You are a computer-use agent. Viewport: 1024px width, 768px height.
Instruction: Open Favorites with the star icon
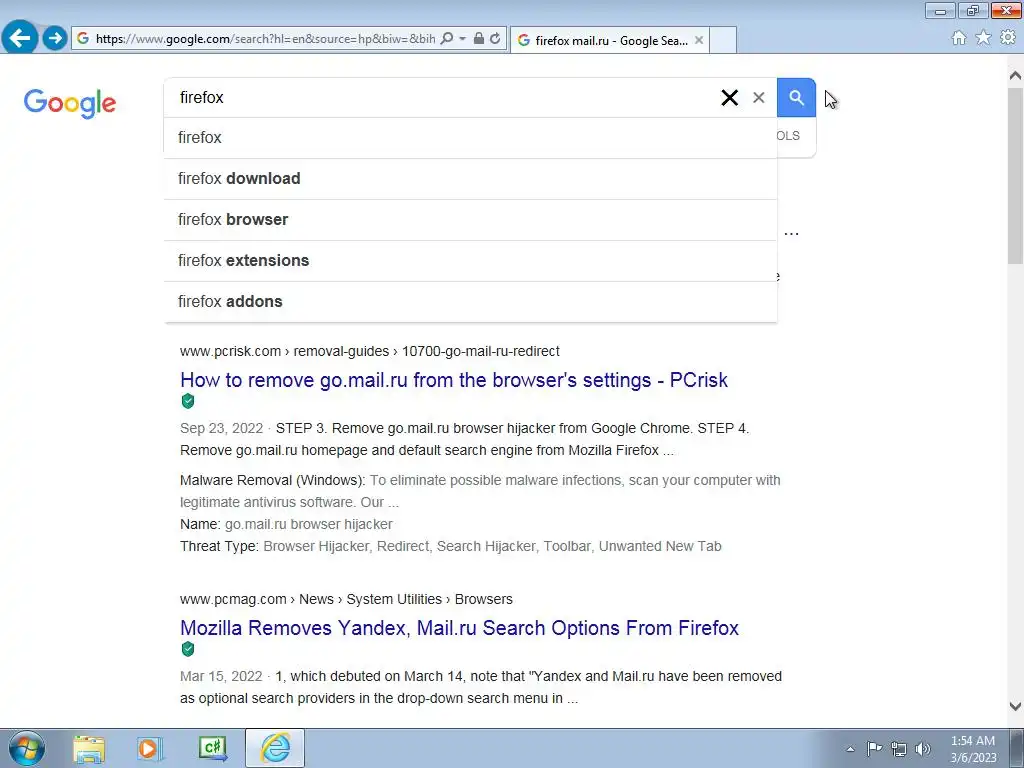coord(983,38)
